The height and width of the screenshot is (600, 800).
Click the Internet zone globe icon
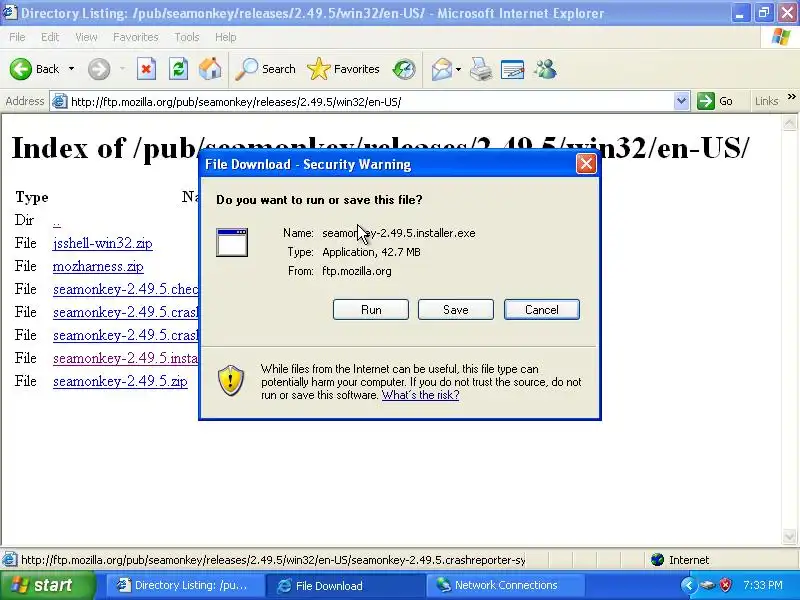click(x=658, y=560)
